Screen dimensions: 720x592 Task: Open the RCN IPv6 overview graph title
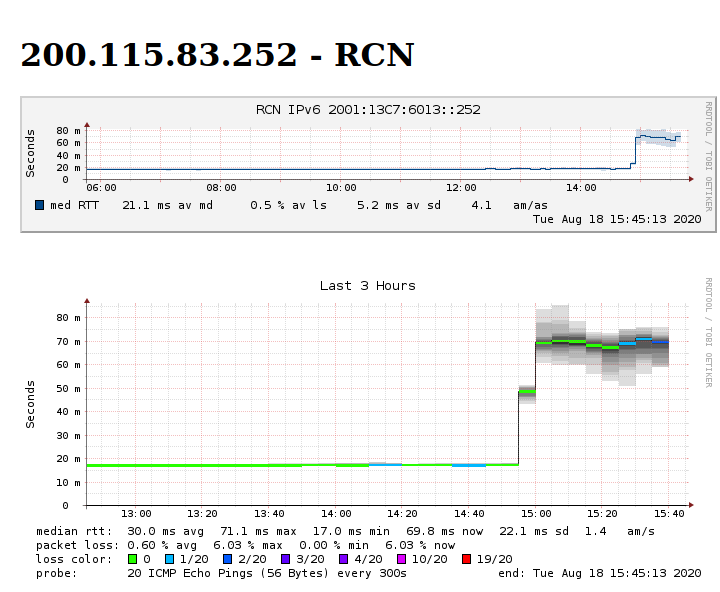[x=368, y=110]
